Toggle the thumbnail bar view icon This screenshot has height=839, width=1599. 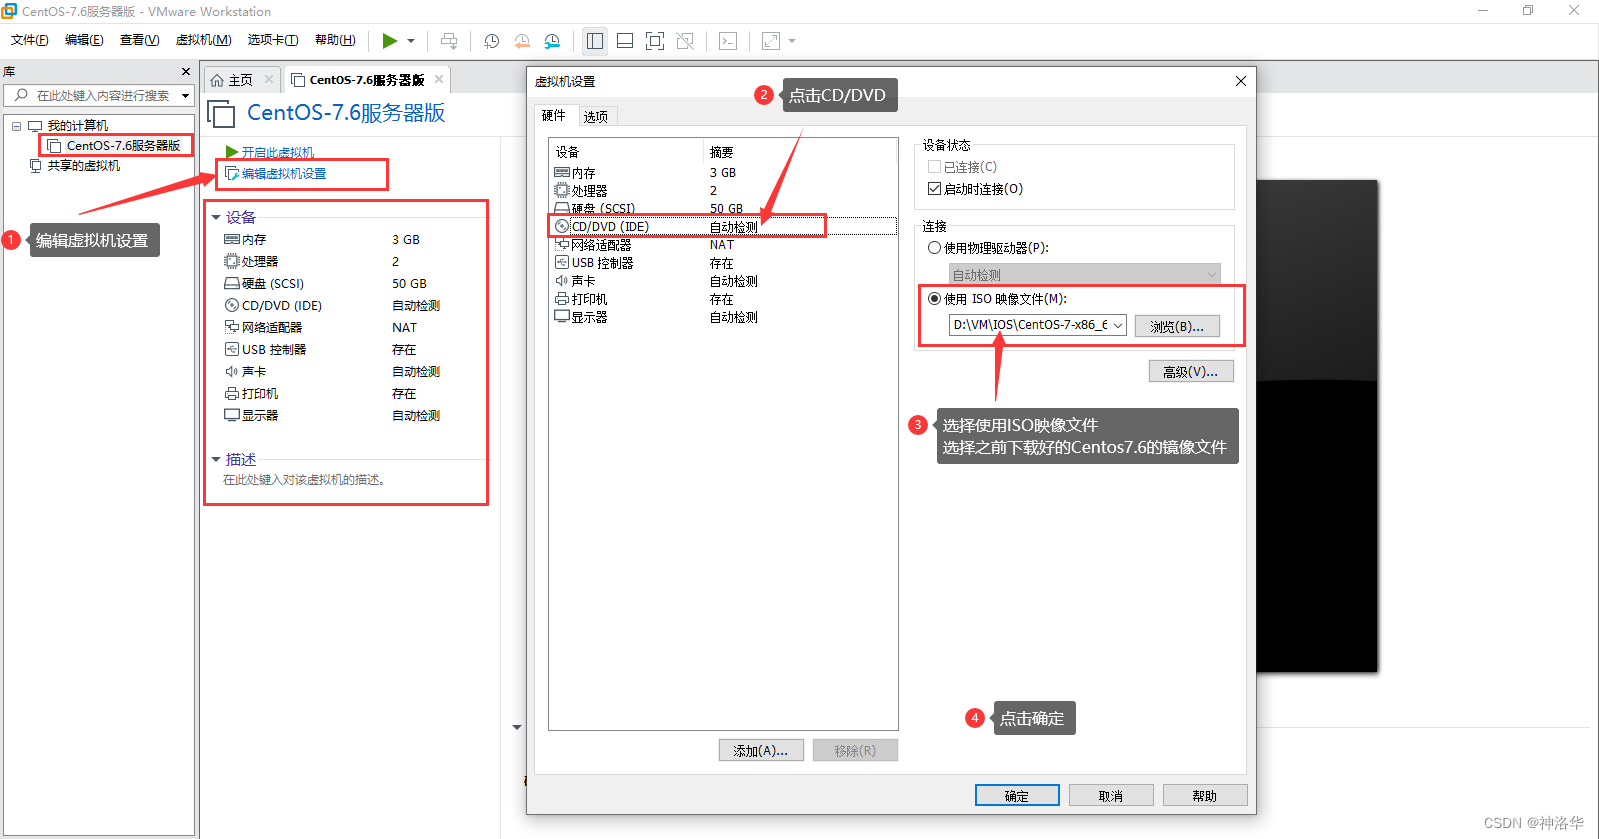625,41
